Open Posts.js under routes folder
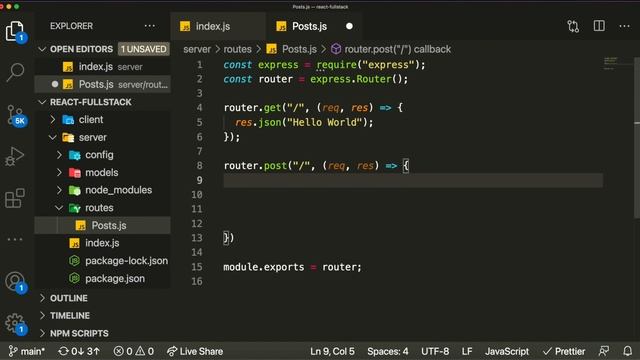This screenshot has width=640, height=360. pos(102,225)
